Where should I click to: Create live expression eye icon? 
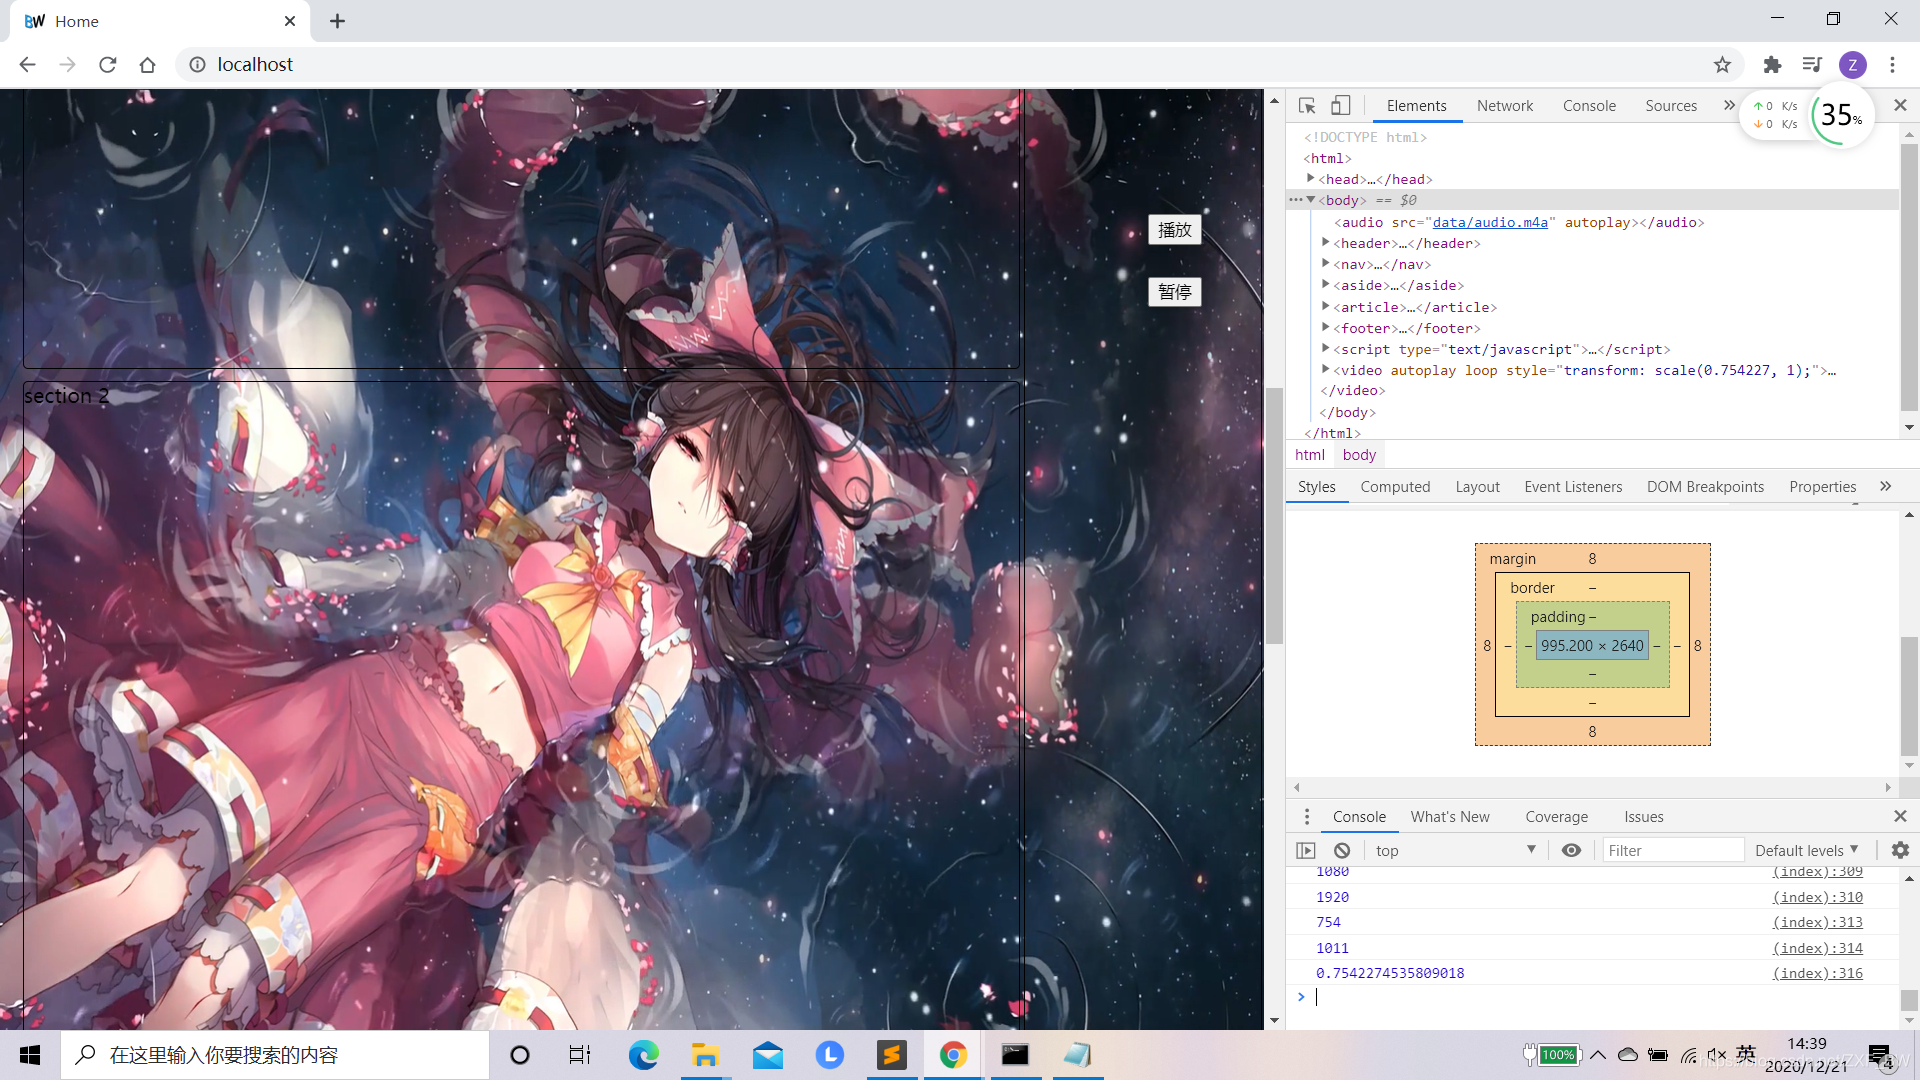1571,851
